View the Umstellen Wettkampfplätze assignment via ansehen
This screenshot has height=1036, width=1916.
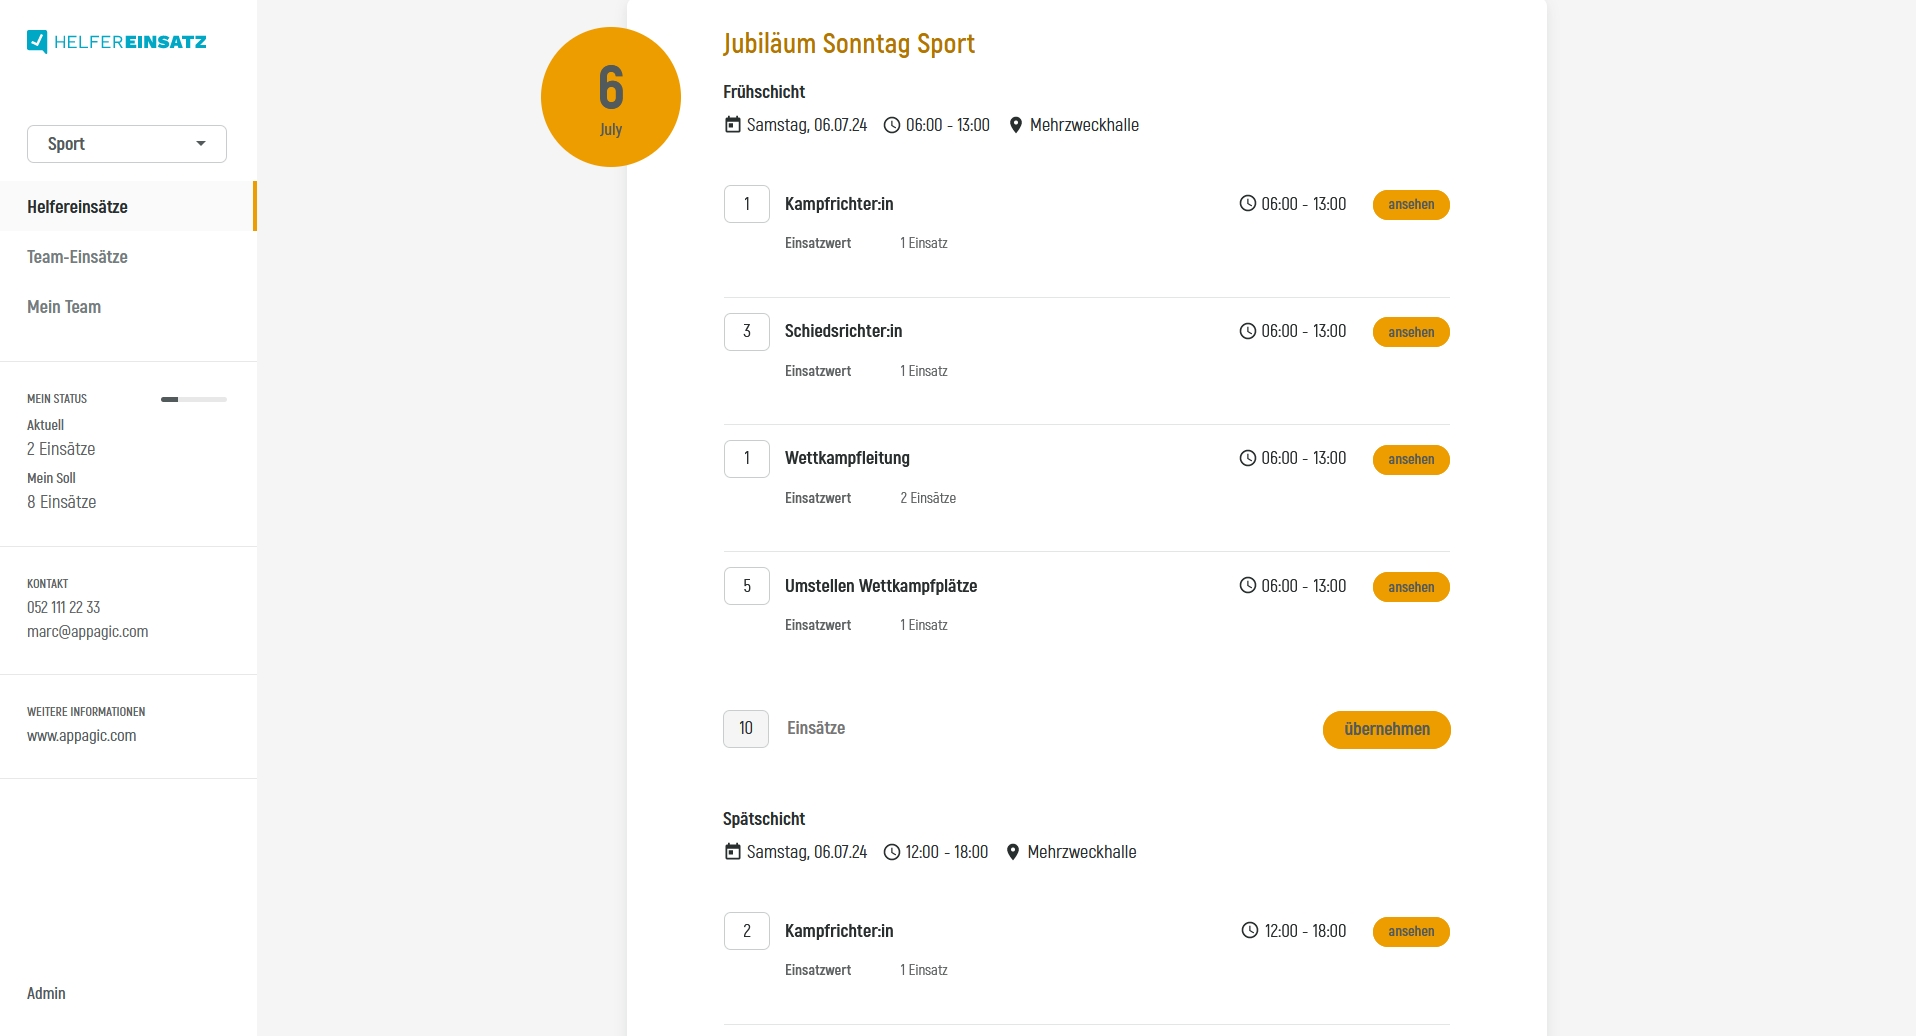1411,587
